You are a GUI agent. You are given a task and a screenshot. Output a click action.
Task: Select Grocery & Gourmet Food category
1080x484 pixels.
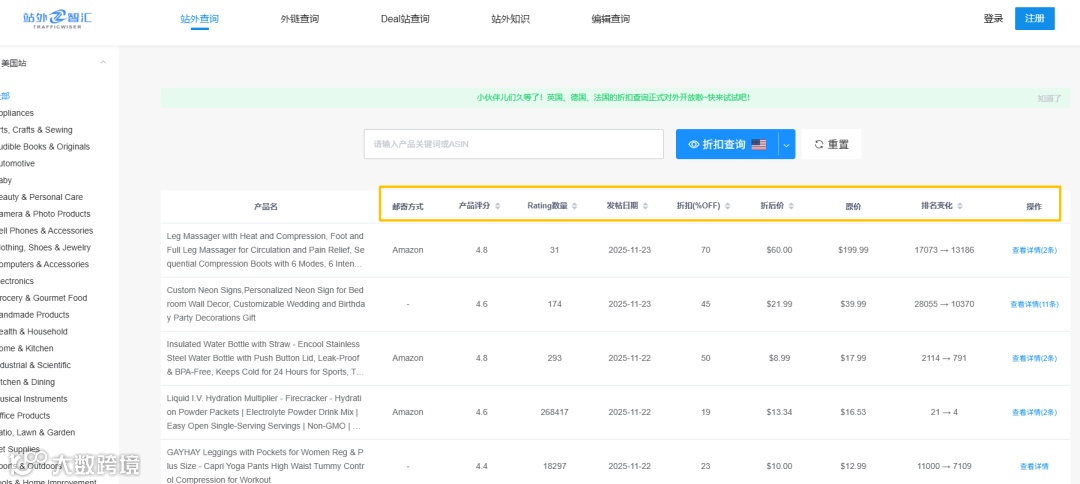pyautogui.click(x=43, y=298)
